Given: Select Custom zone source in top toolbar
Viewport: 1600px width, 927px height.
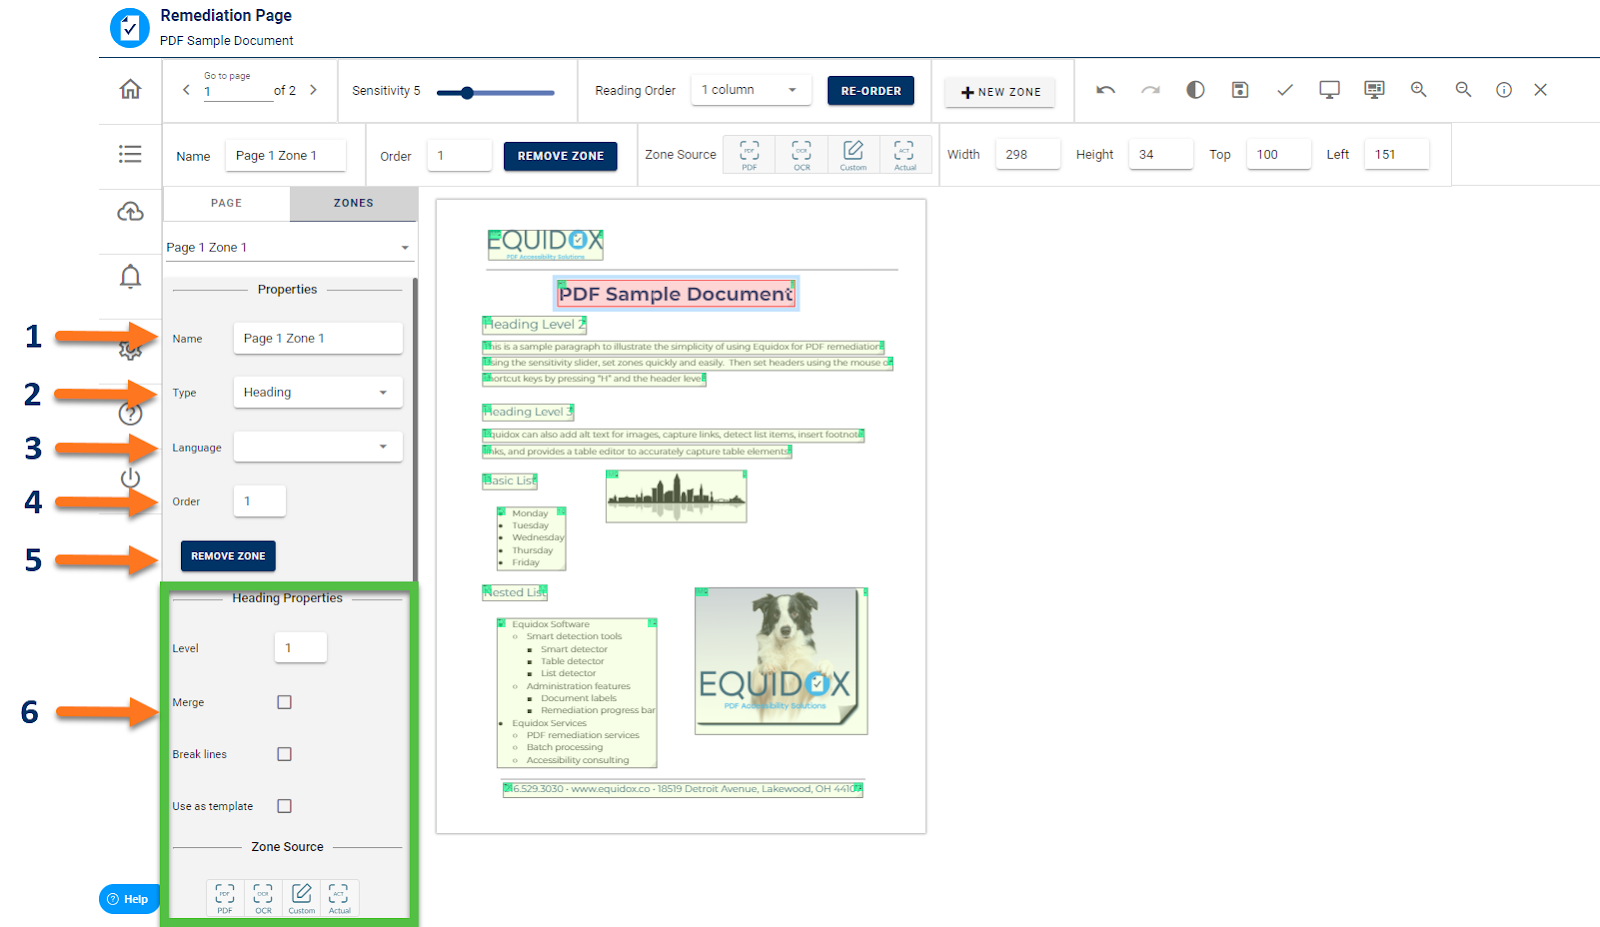Looking at the screenshot, I should click(x=853, y=155).
